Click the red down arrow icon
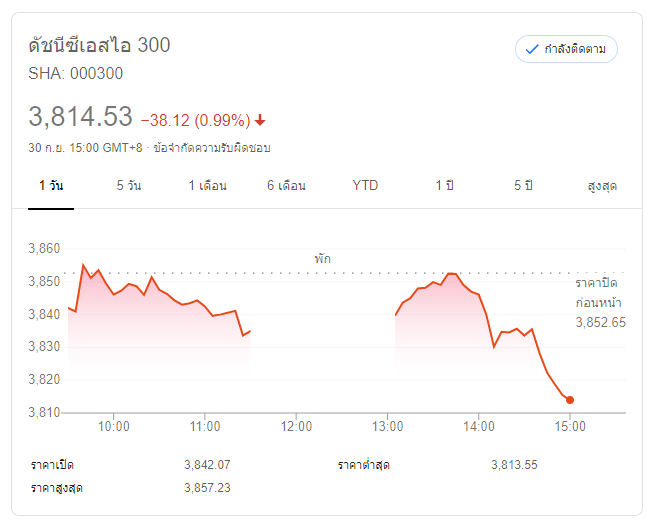652x528 pixels. [260, 120]
